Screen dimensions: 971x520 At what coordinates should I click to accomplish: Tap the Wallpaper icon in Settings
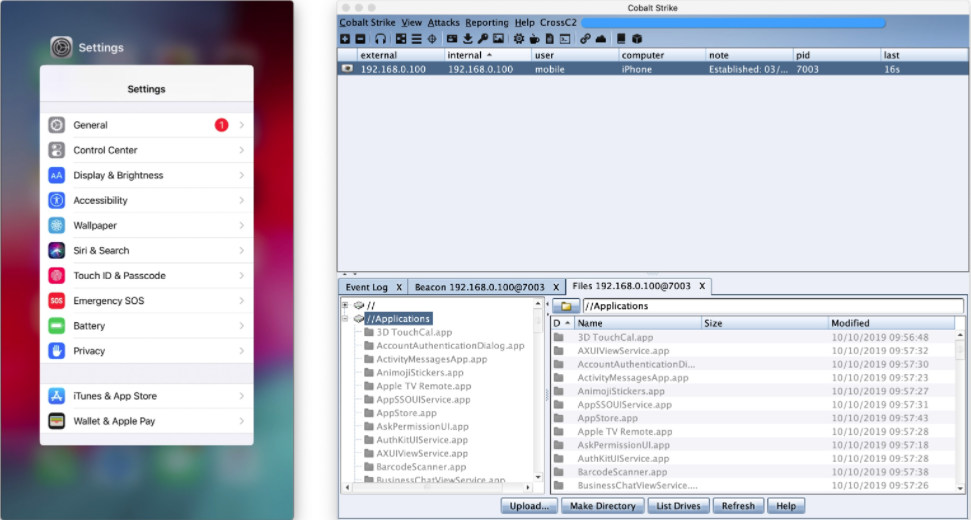(56, 225)
